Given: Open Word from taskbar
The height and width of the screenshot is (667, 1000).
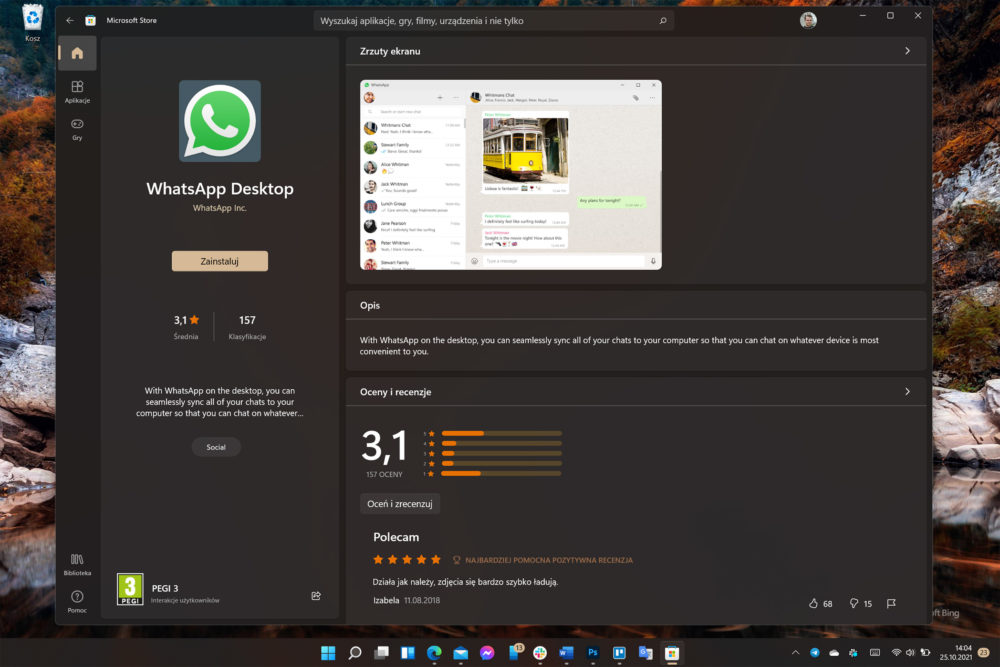Looking at the screenshot, I should [x=566, y=652].
